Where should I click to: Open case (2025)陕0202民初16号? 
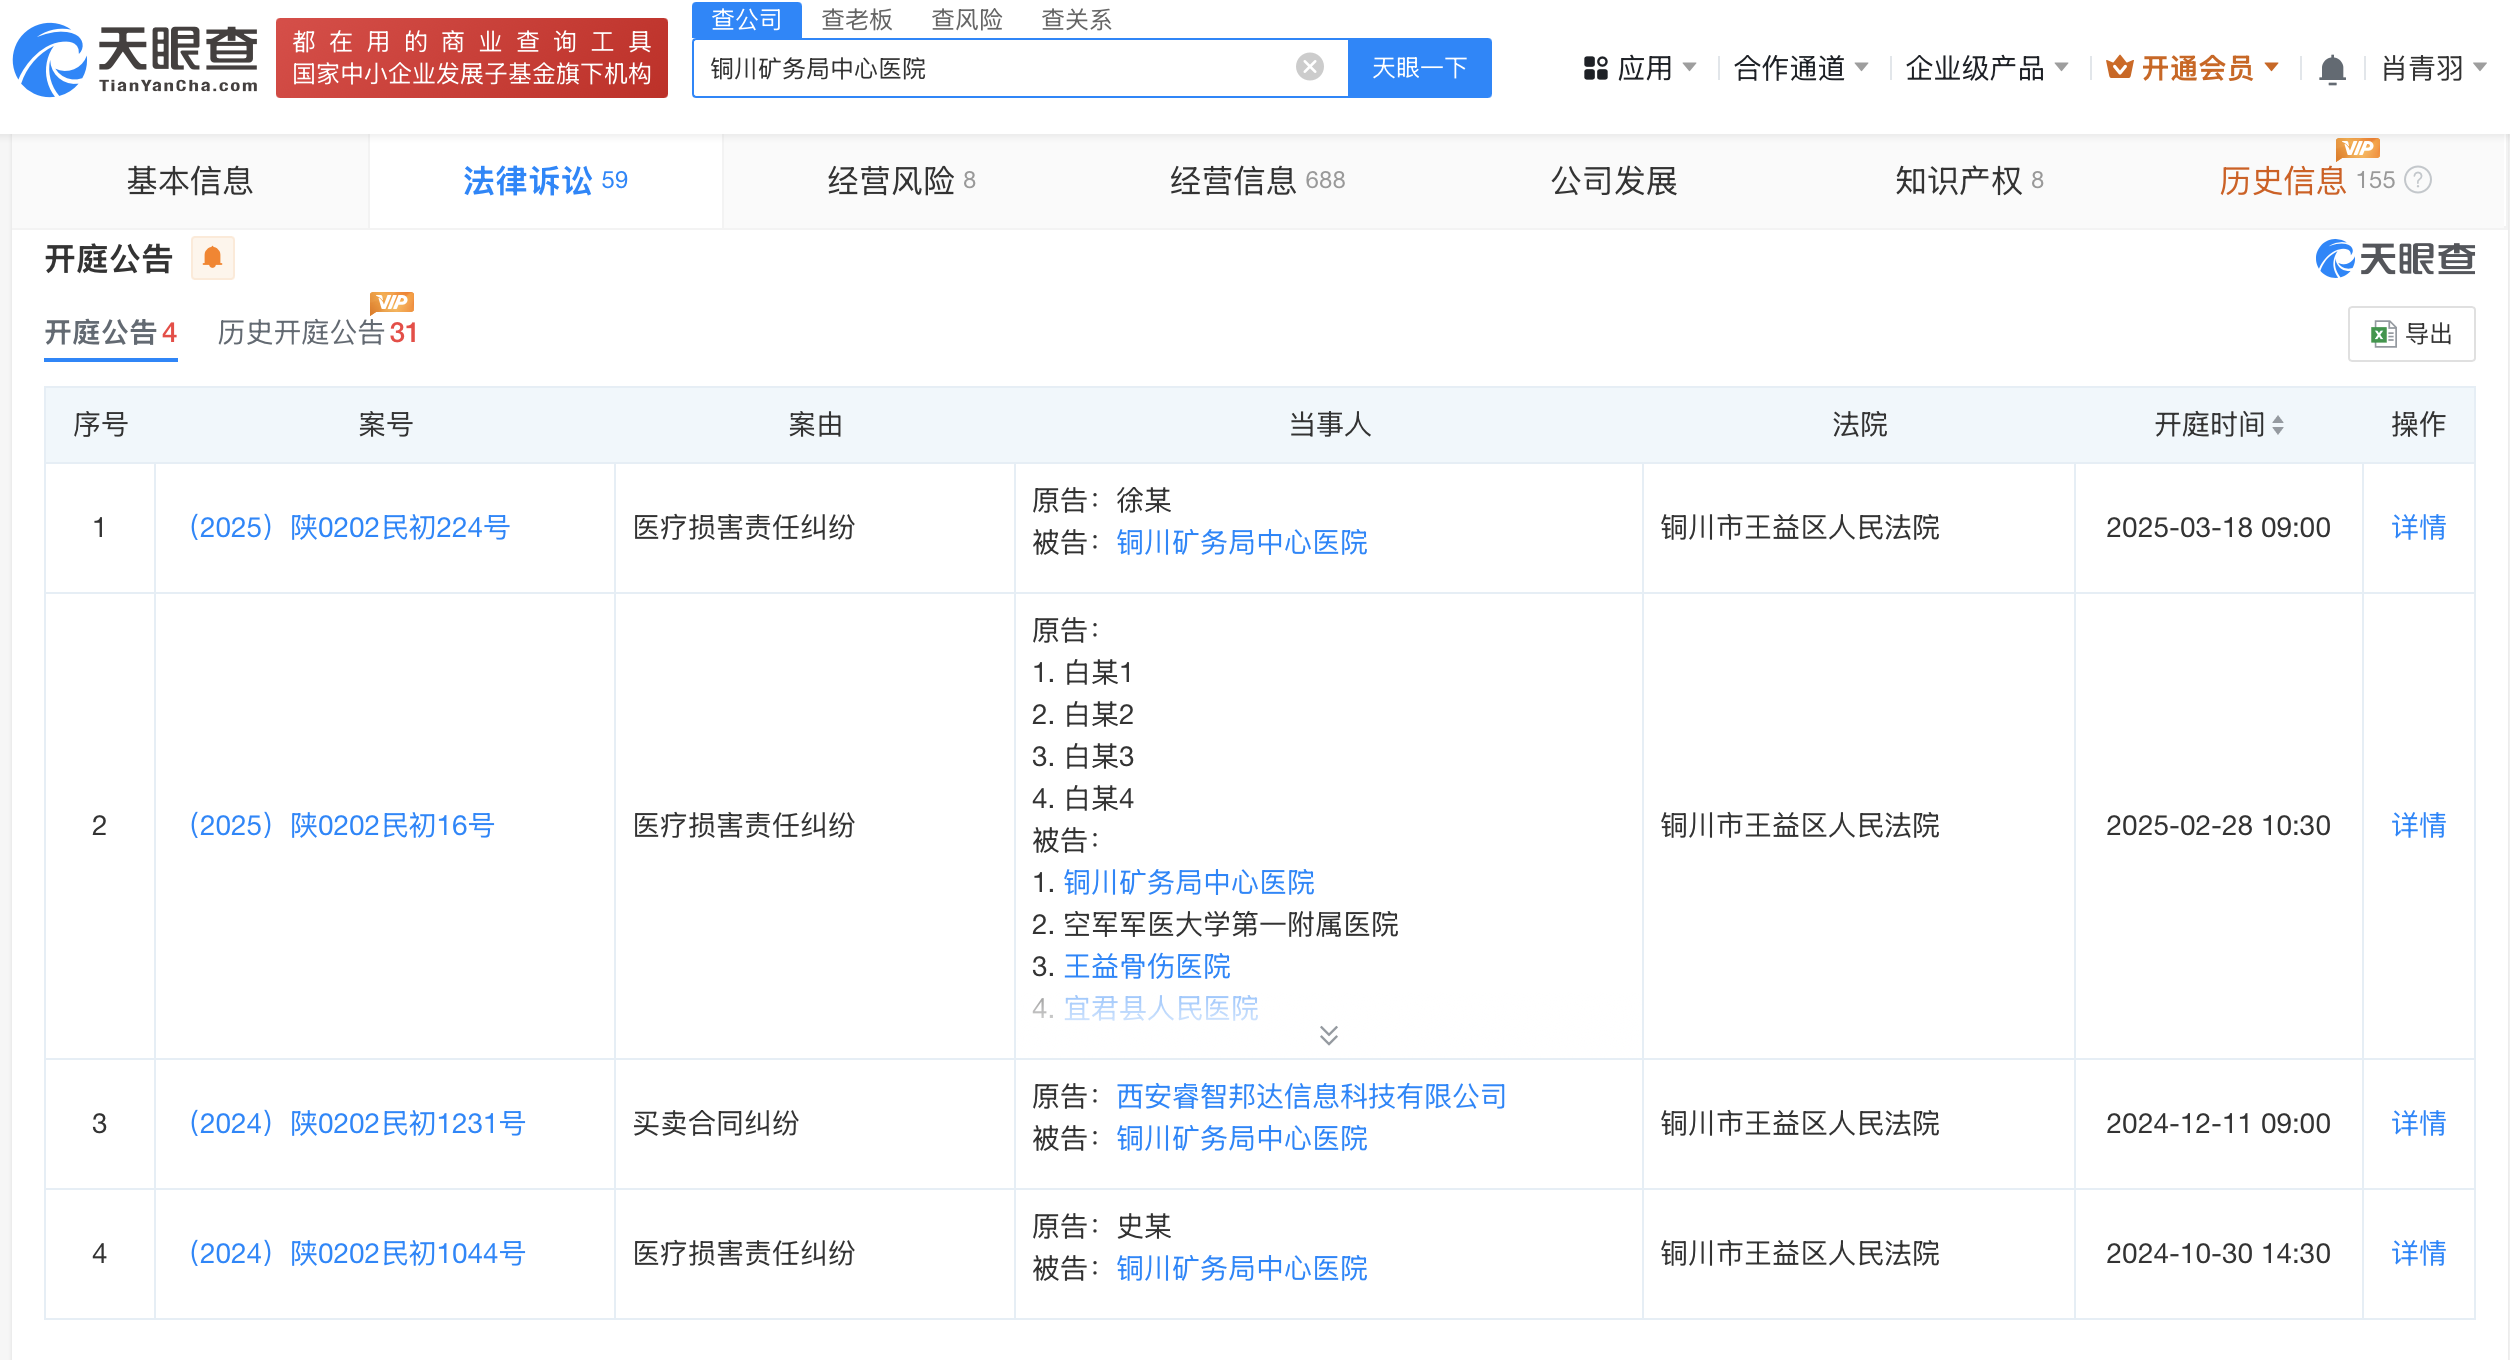[x=341, y=825]
